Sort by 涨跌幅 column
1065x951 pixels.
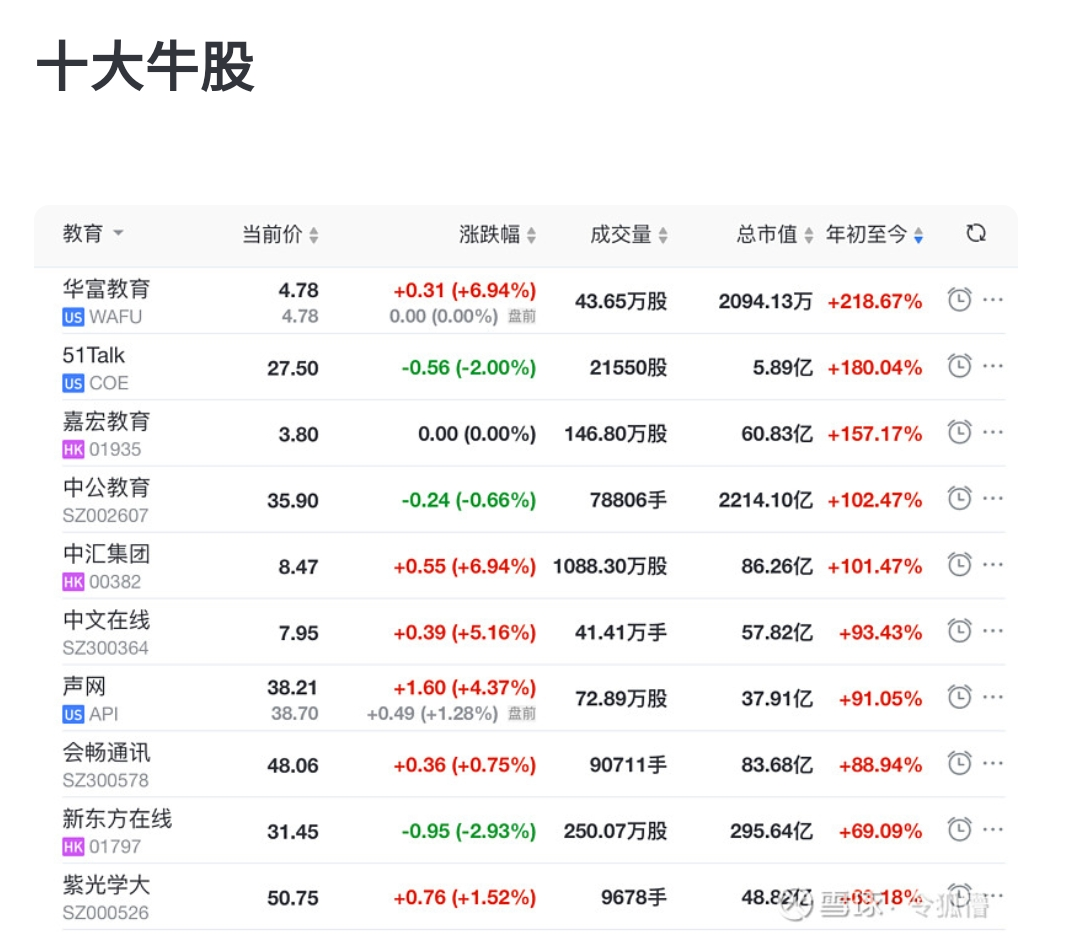pyautogui.click(x=498, y=234)
